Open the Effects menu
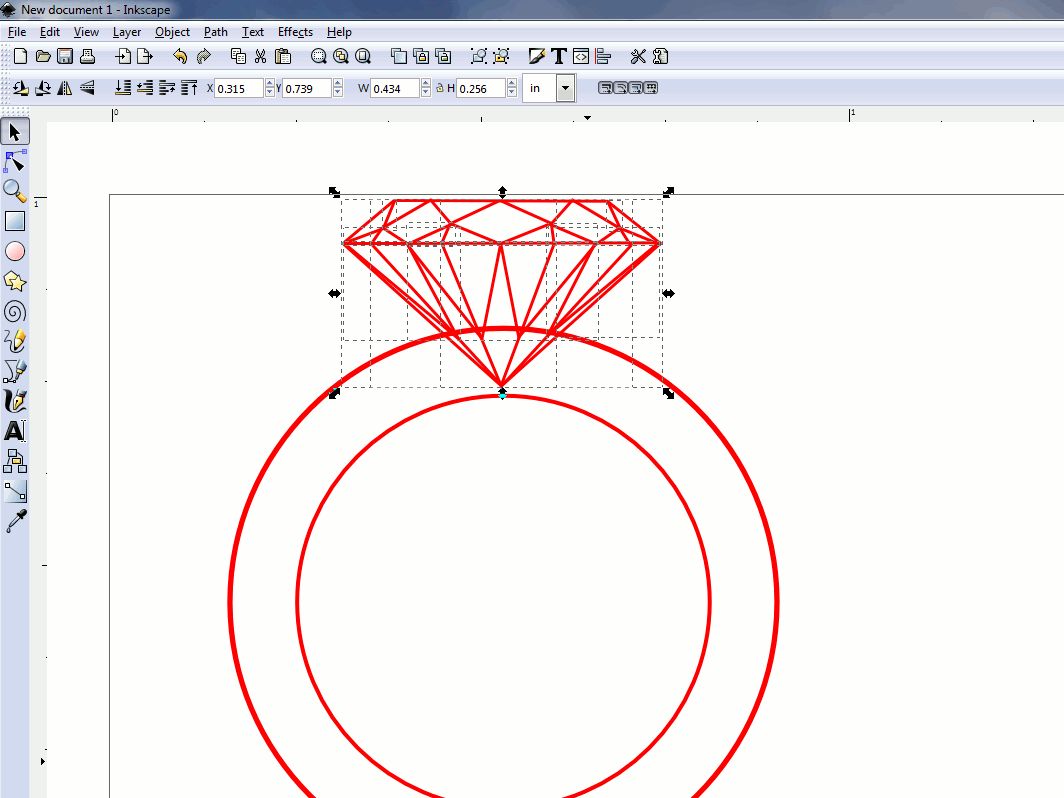 (x=295, y=32)
